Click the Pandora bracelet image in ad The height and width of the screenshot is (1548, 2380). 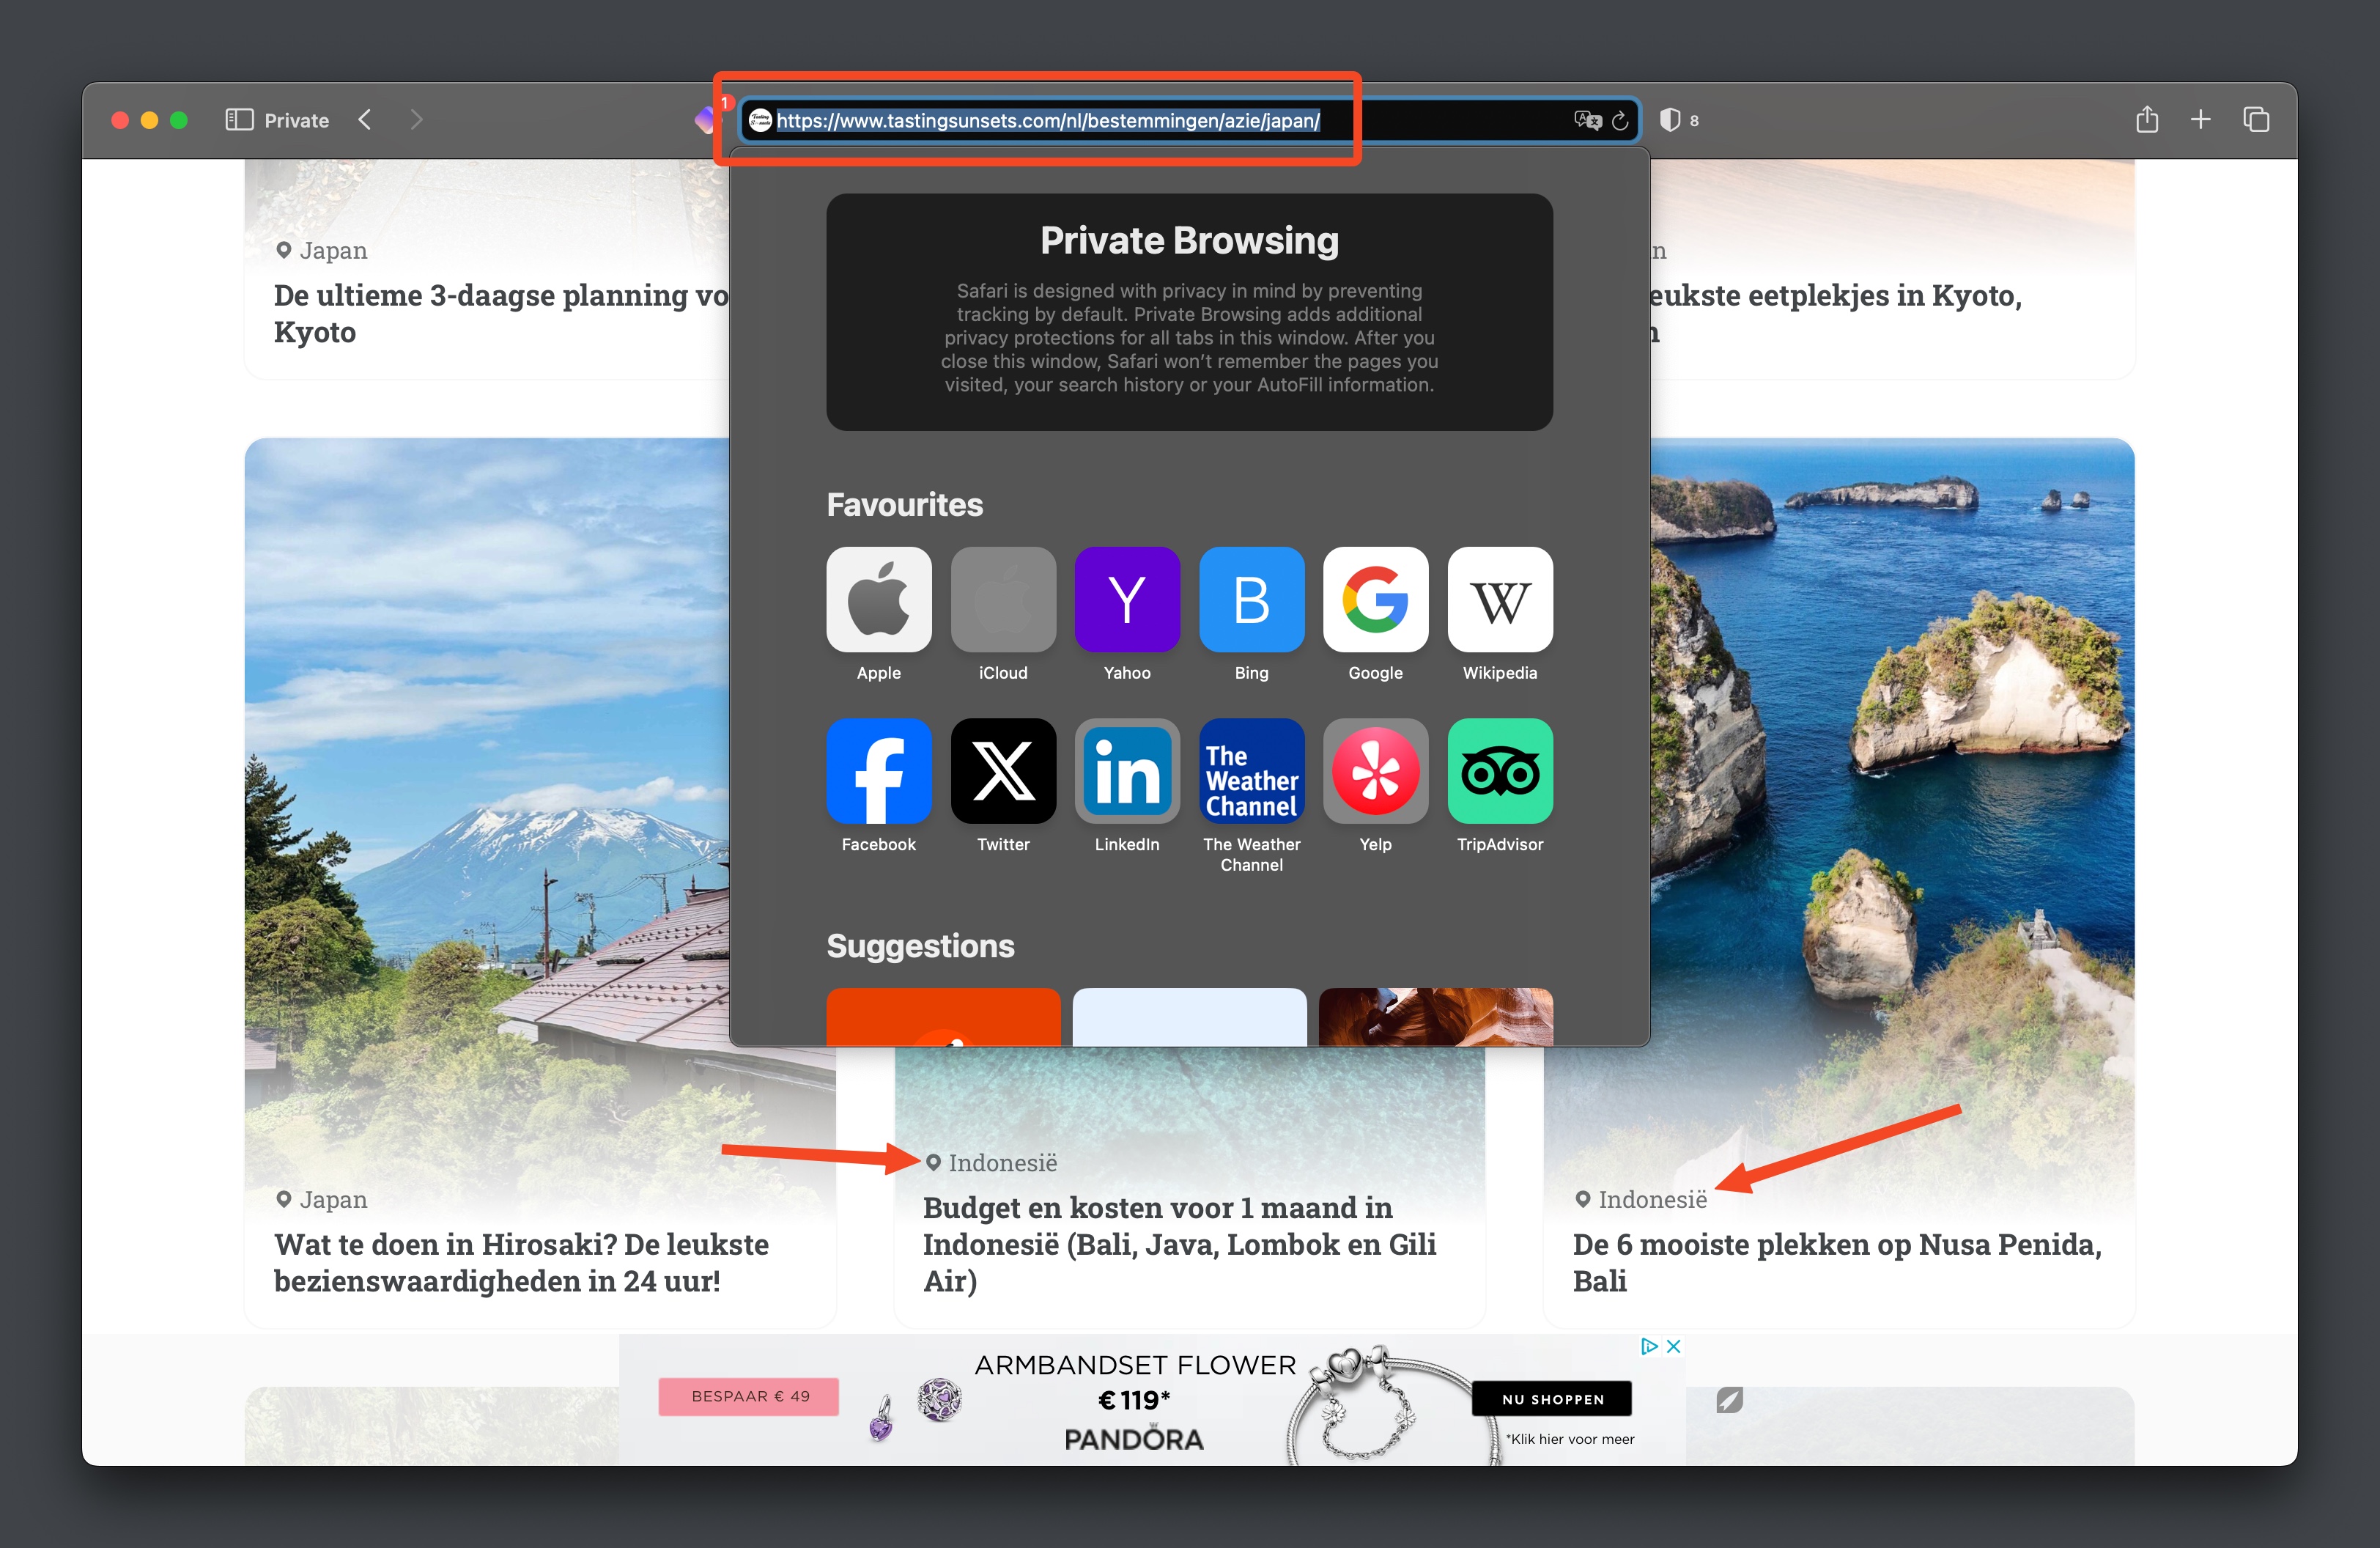click(1395, 1405)
